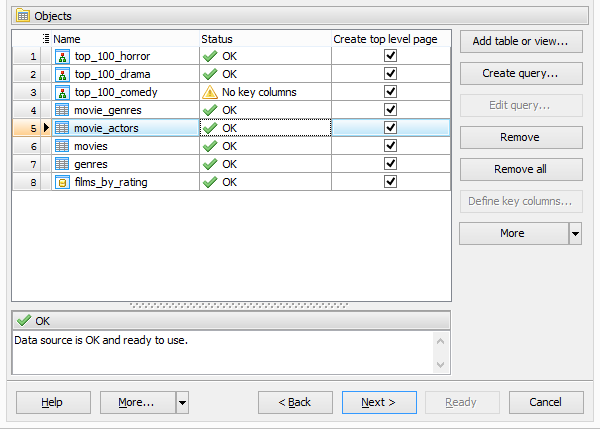Image resolution: width=600 pixels, height=429 pixels.
Task: Uncheck top level page for top_100_horror
Action: tap(390, 56)
